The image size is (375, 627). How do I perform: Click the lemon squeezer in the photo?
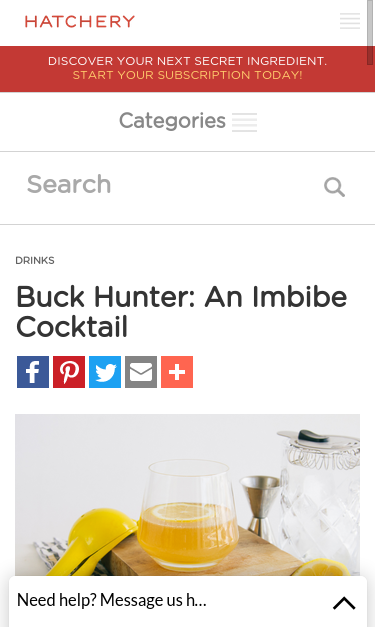(96, 539)
